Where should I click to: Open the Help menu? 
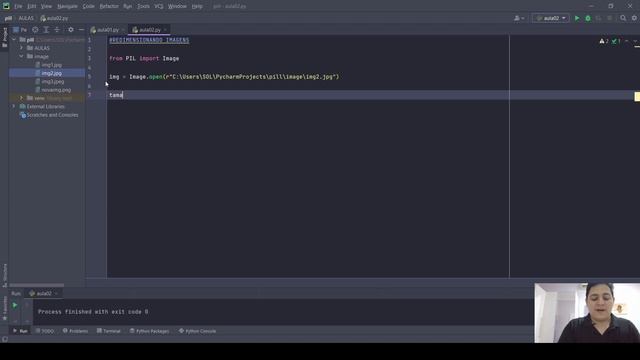[x=197, y=6]
